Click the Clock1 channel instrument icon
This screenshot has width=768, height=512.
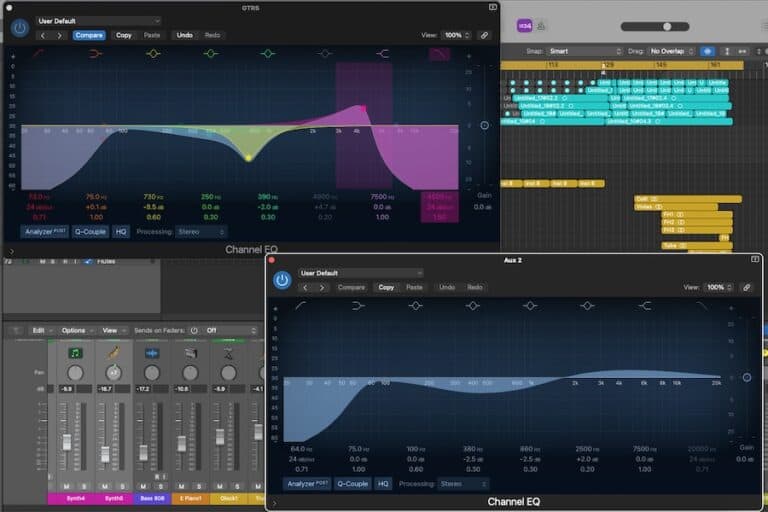(228, 353)
